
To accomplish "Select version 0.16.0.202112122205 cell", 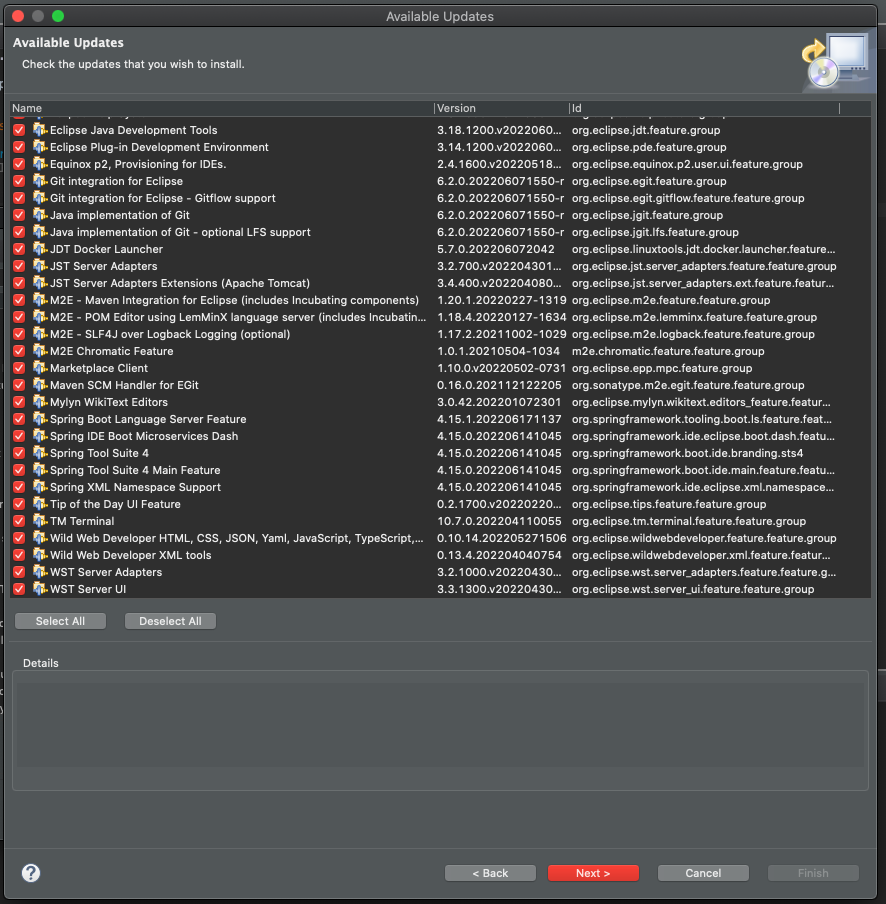I will (x=499, y=385).
